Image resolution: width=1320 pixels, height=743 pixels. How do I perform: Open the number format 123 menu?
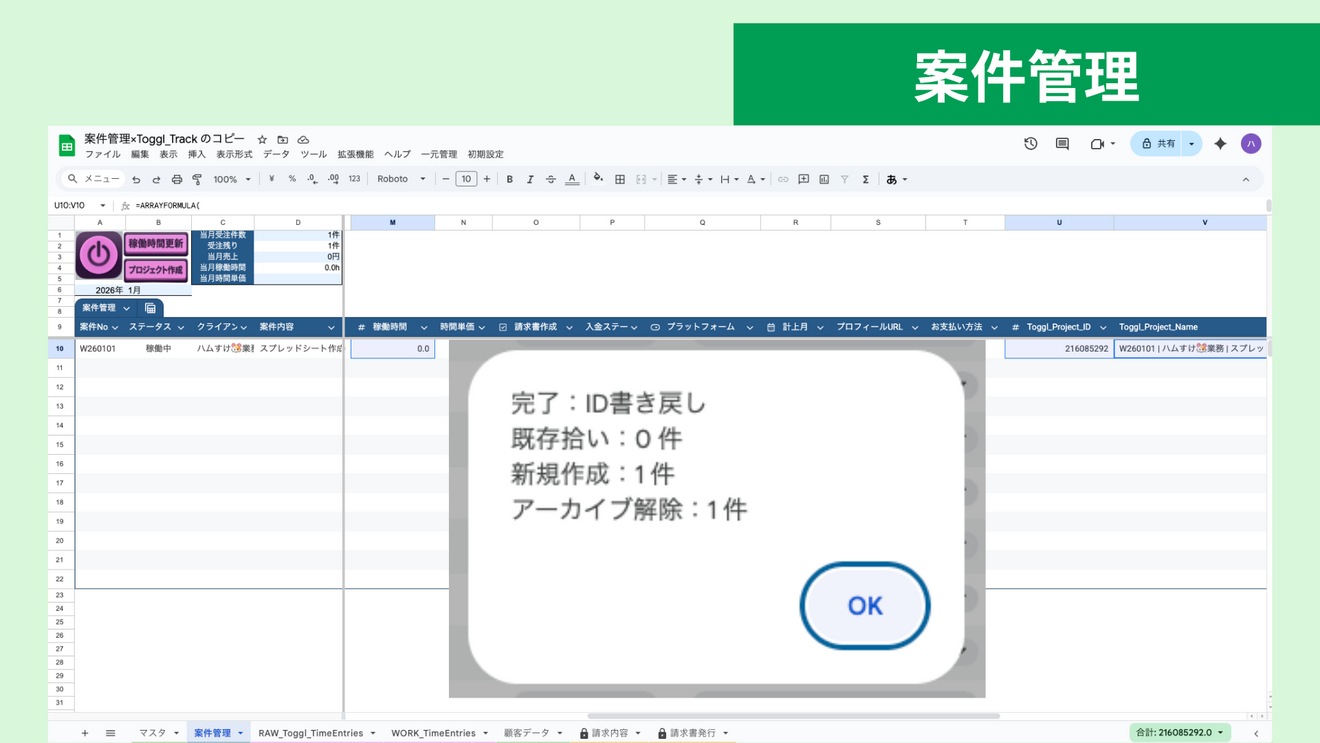click(x=354, y=180)
